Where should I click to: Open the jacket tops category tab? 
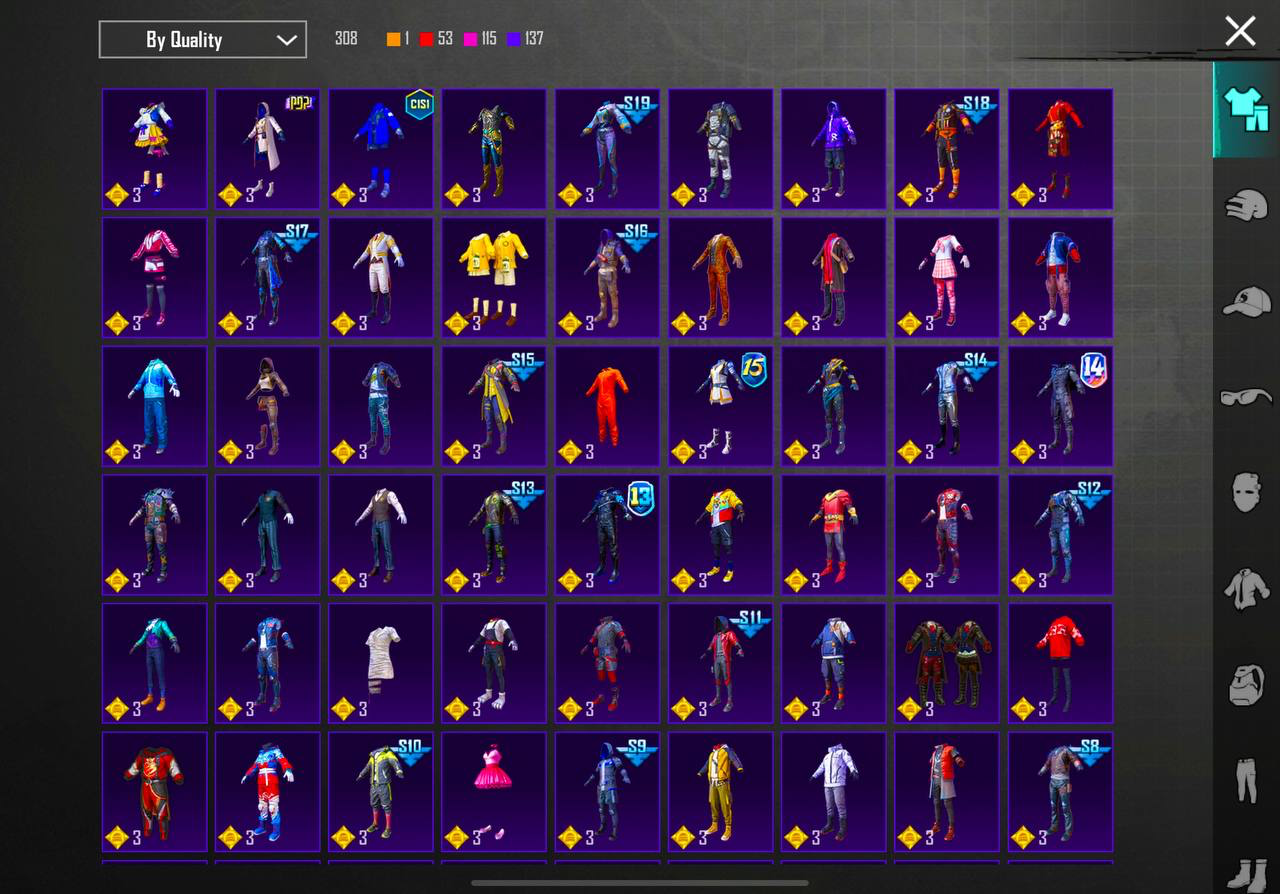1246,589
